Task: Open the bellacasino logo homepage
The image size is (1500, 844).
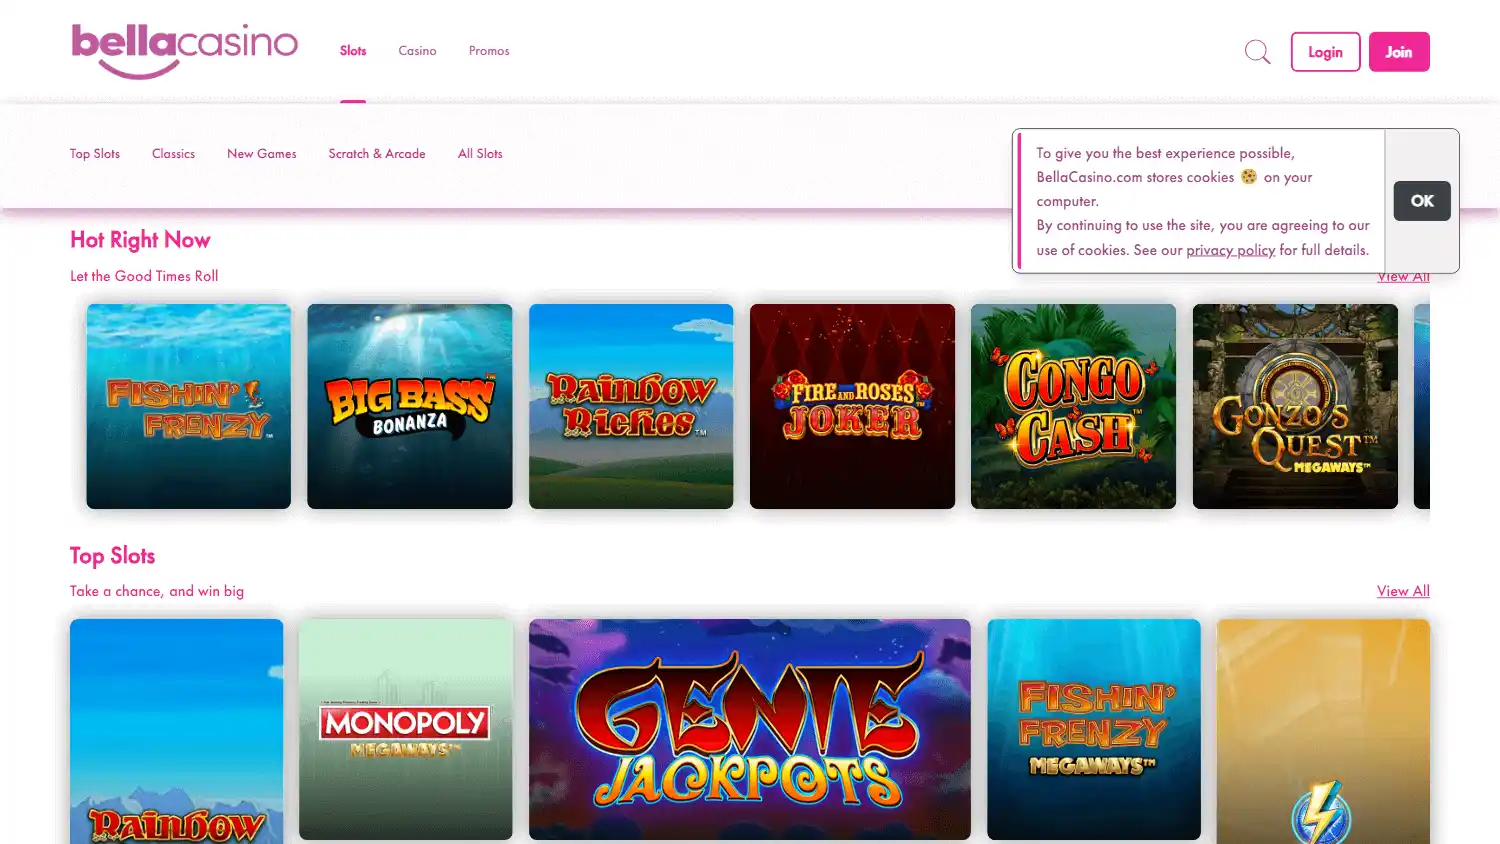Action: click(x=185, y=52)
